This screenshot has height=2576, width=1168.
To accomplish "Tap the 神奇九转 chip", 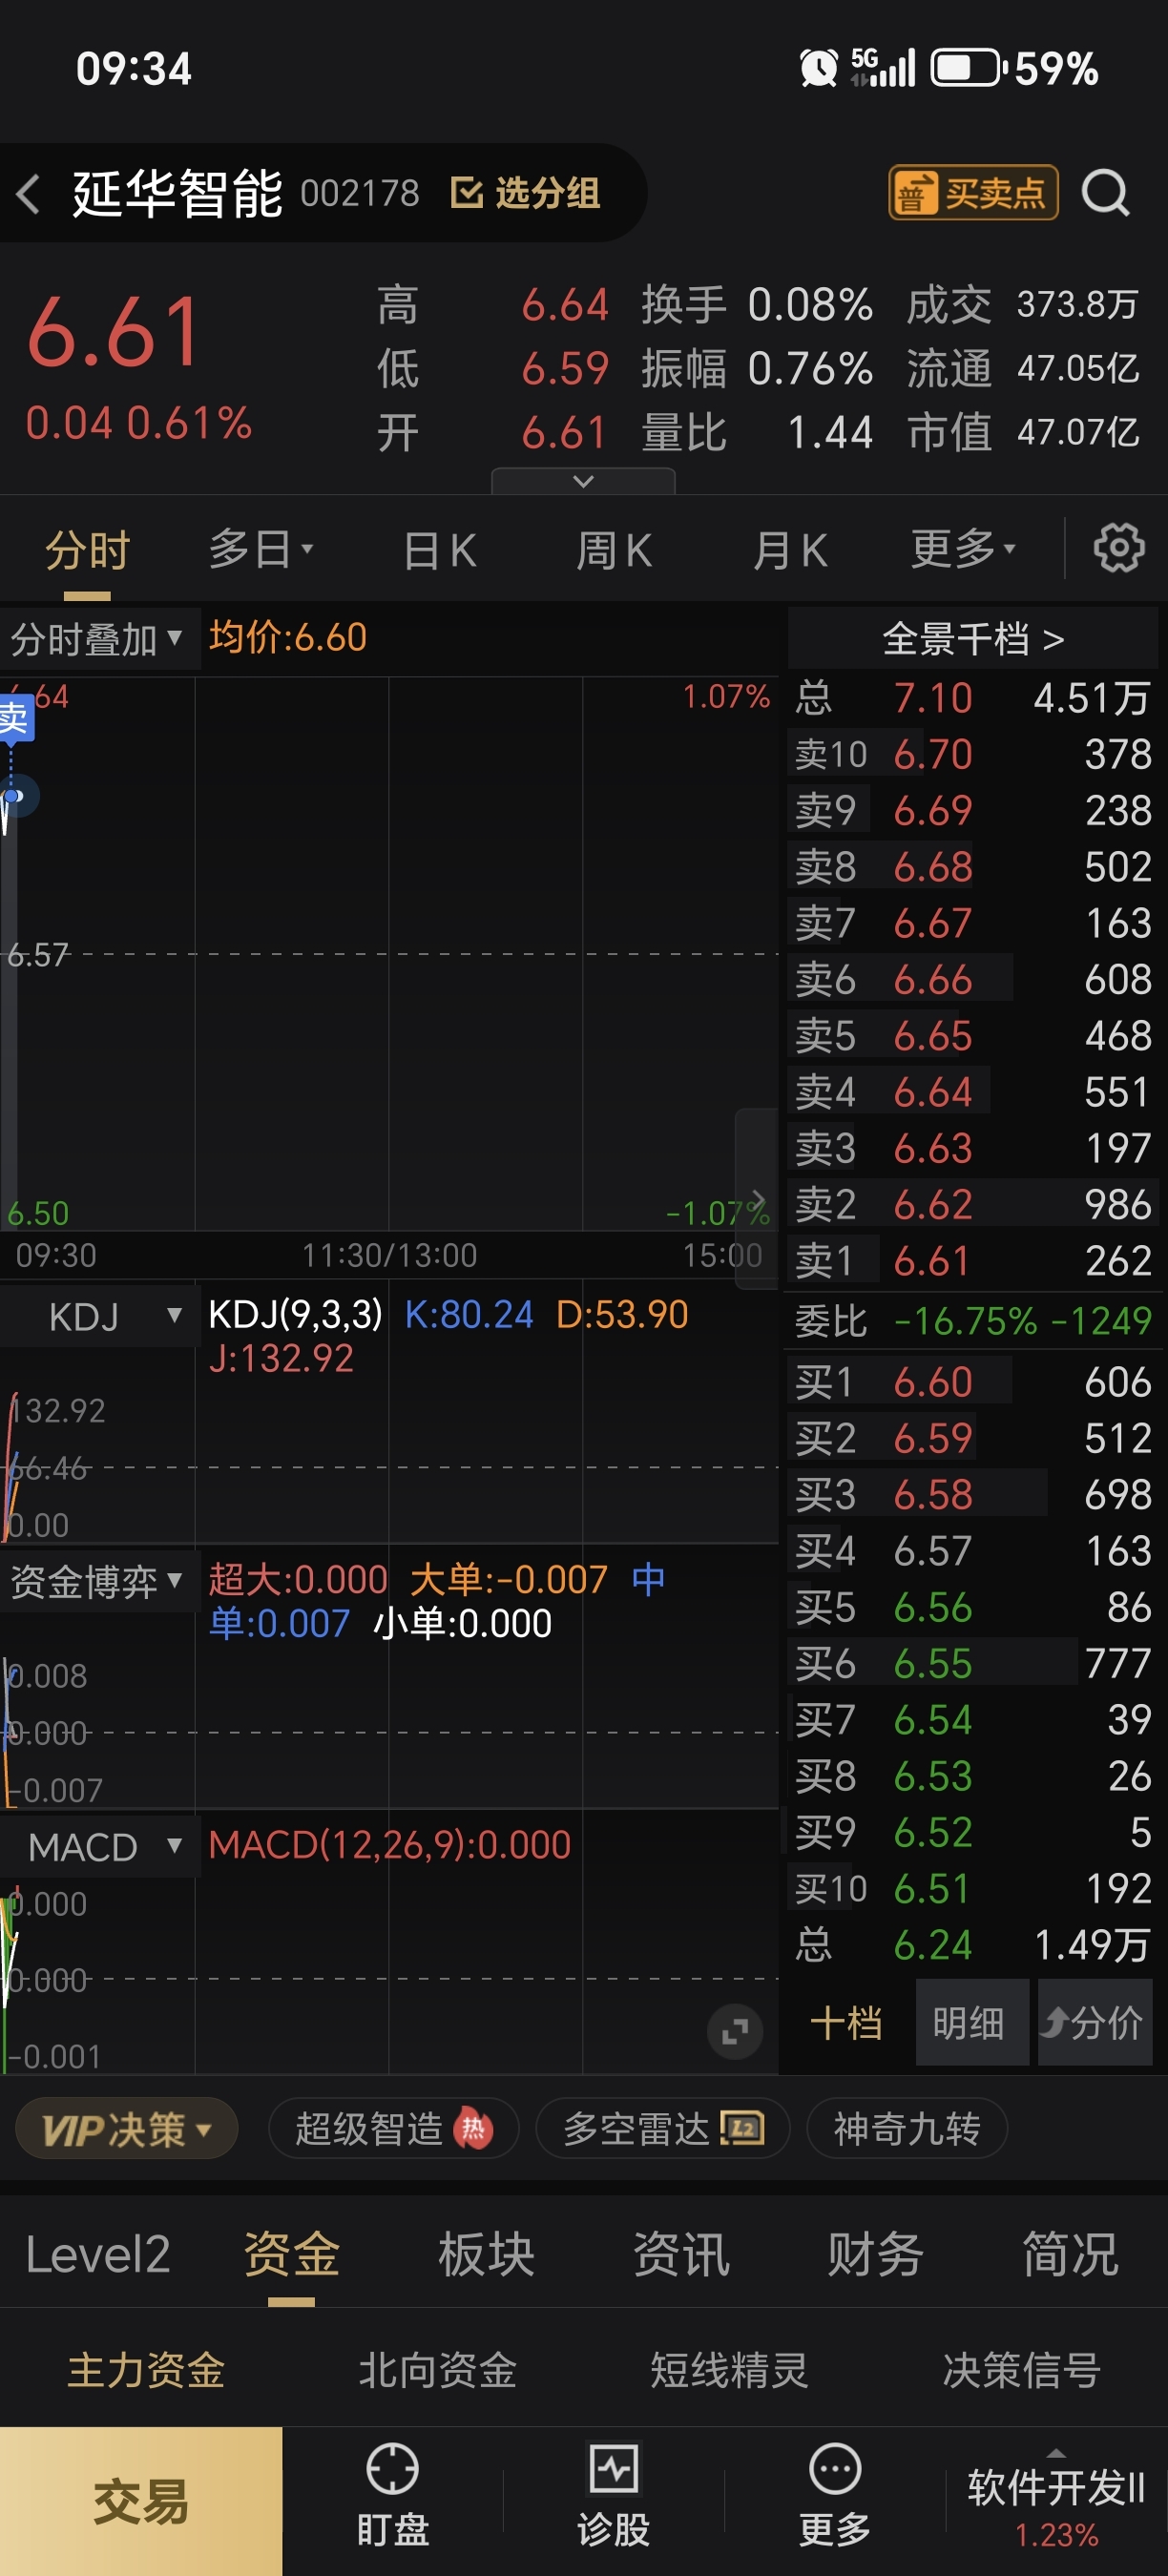I will coord(906,2130).
